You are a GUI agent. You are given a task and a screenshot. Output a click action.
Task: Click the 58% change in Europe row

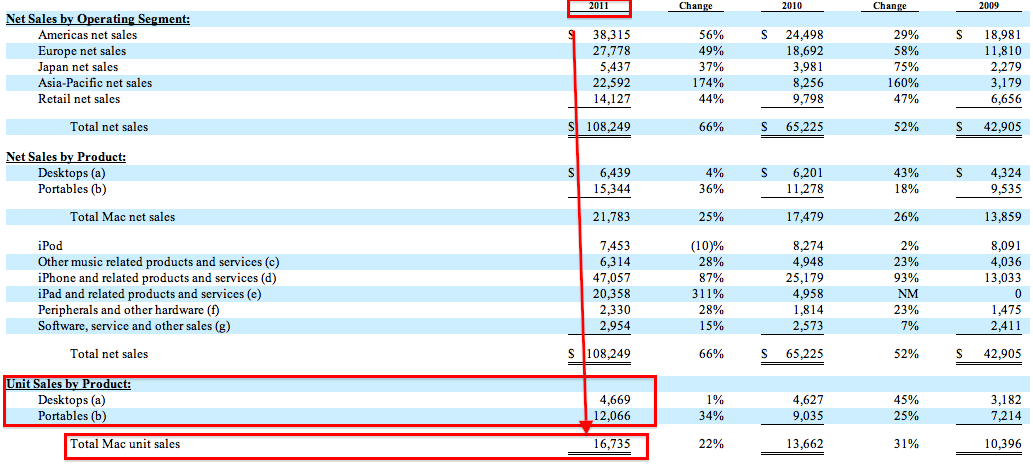tap(907, 51)
